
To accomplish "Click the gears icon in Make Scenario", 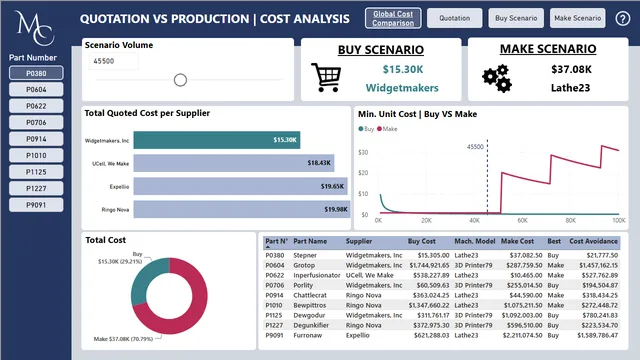I will [x=497, y=78].
